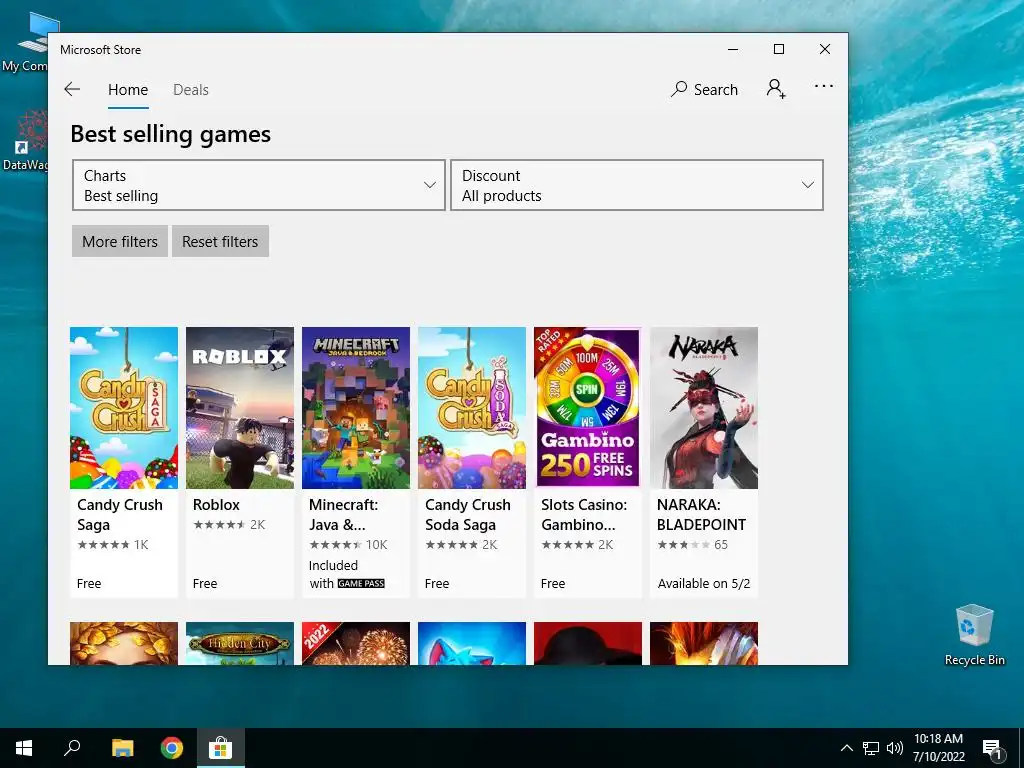
Task: Minimize the Microsoft Store window
Action: point(733,50)
